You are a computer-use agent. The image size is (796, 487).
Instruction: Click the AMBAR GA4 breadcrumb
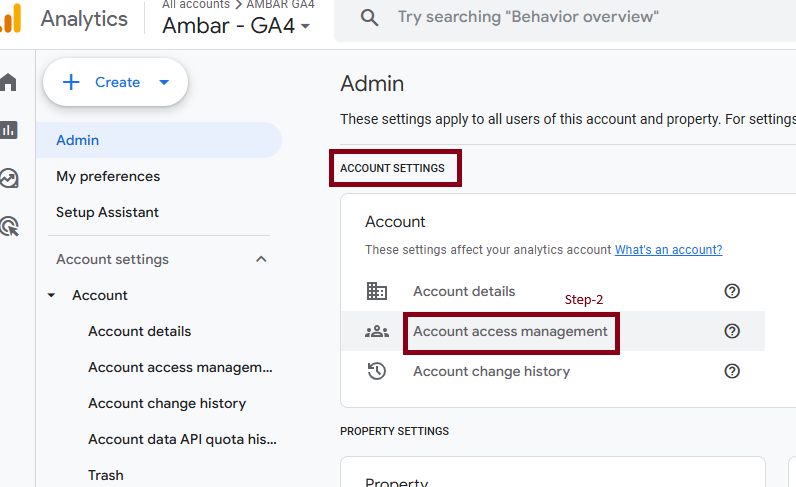coord(280,5)
